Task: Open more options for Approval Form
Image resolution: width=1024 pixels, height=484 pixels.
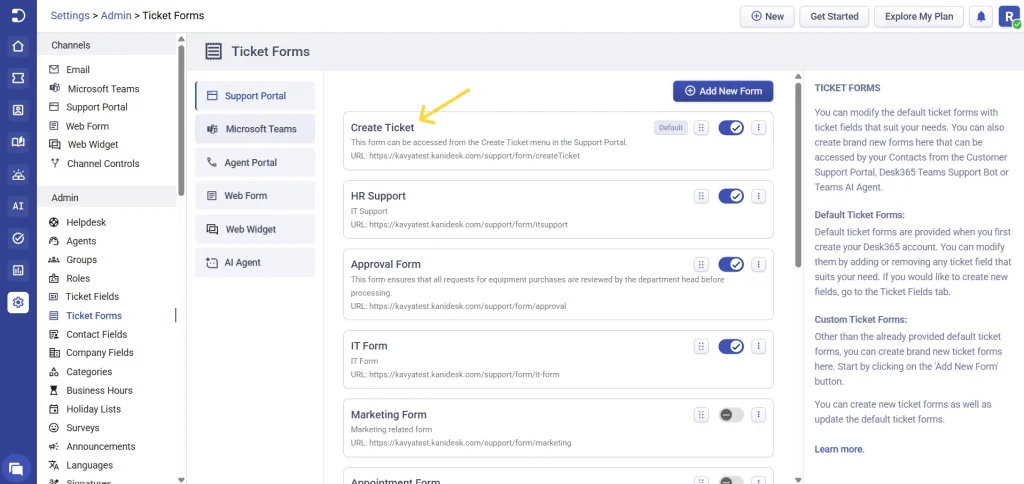Action: (758, 265)
